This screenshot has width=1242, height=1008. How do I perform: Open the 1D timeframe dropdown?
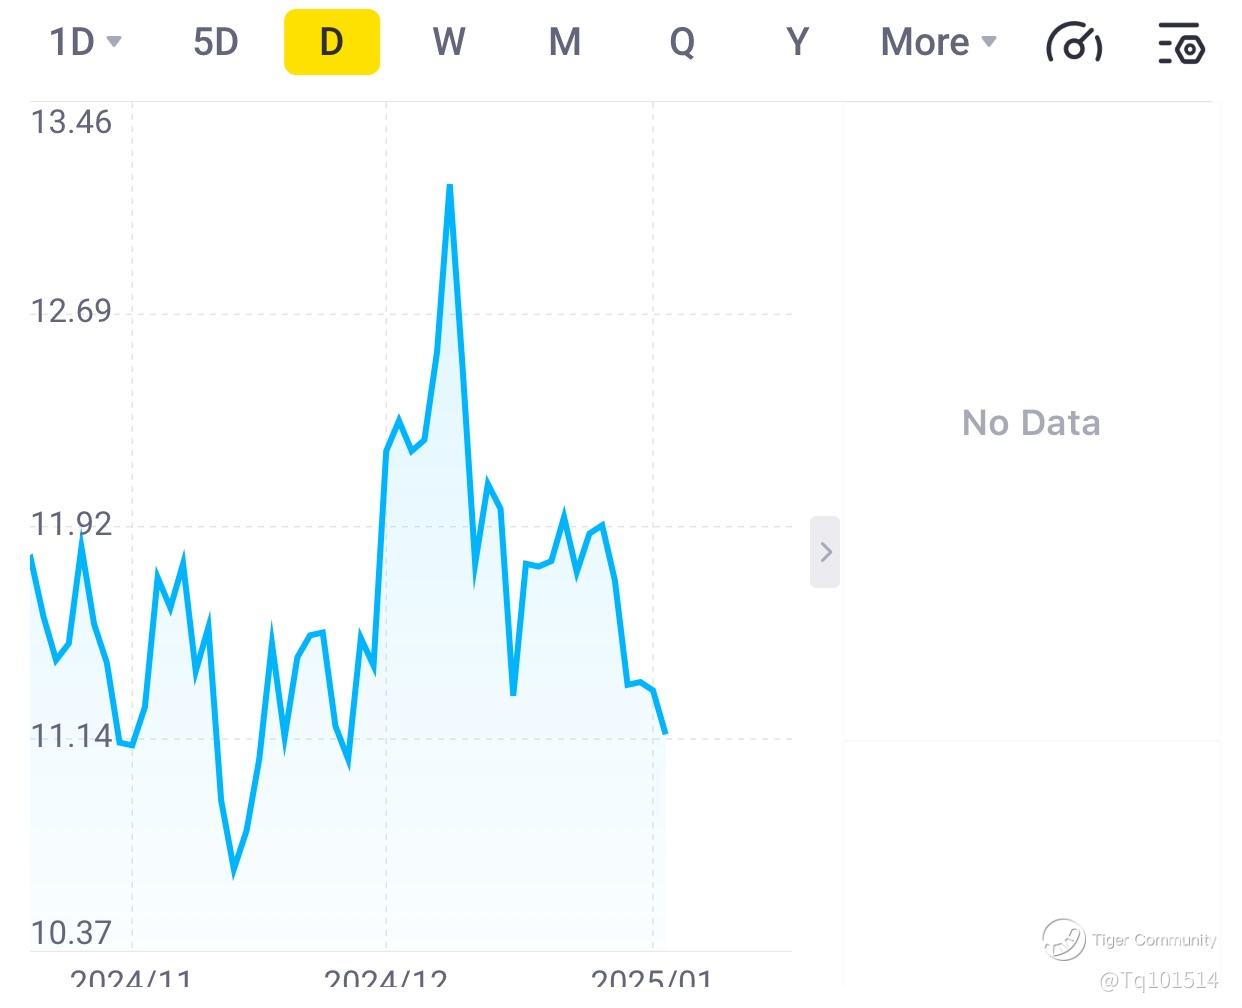[x=85, y=42]
